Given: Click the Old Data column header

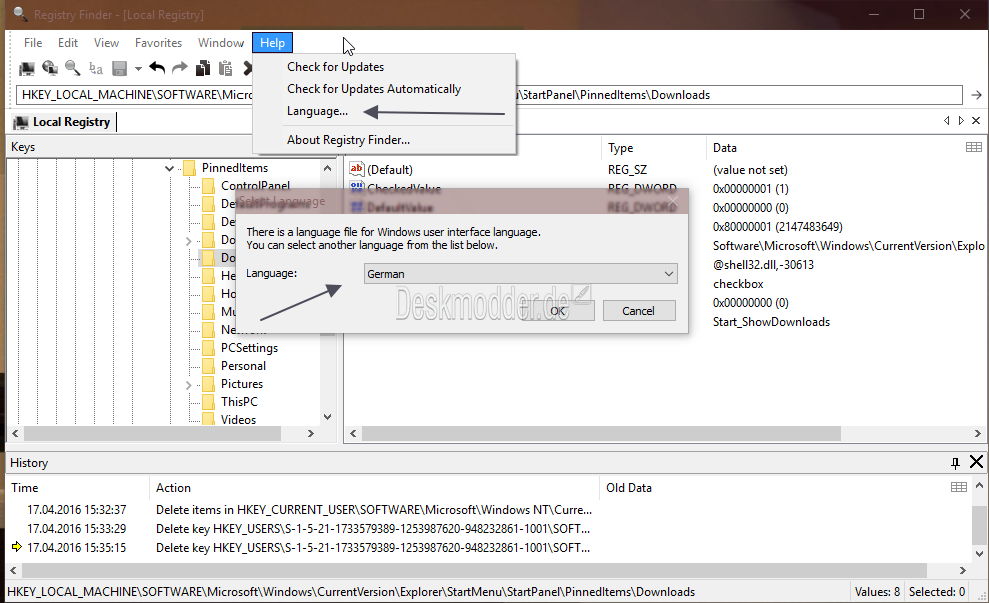Looking at the screenshot, I should coord(629,488).
